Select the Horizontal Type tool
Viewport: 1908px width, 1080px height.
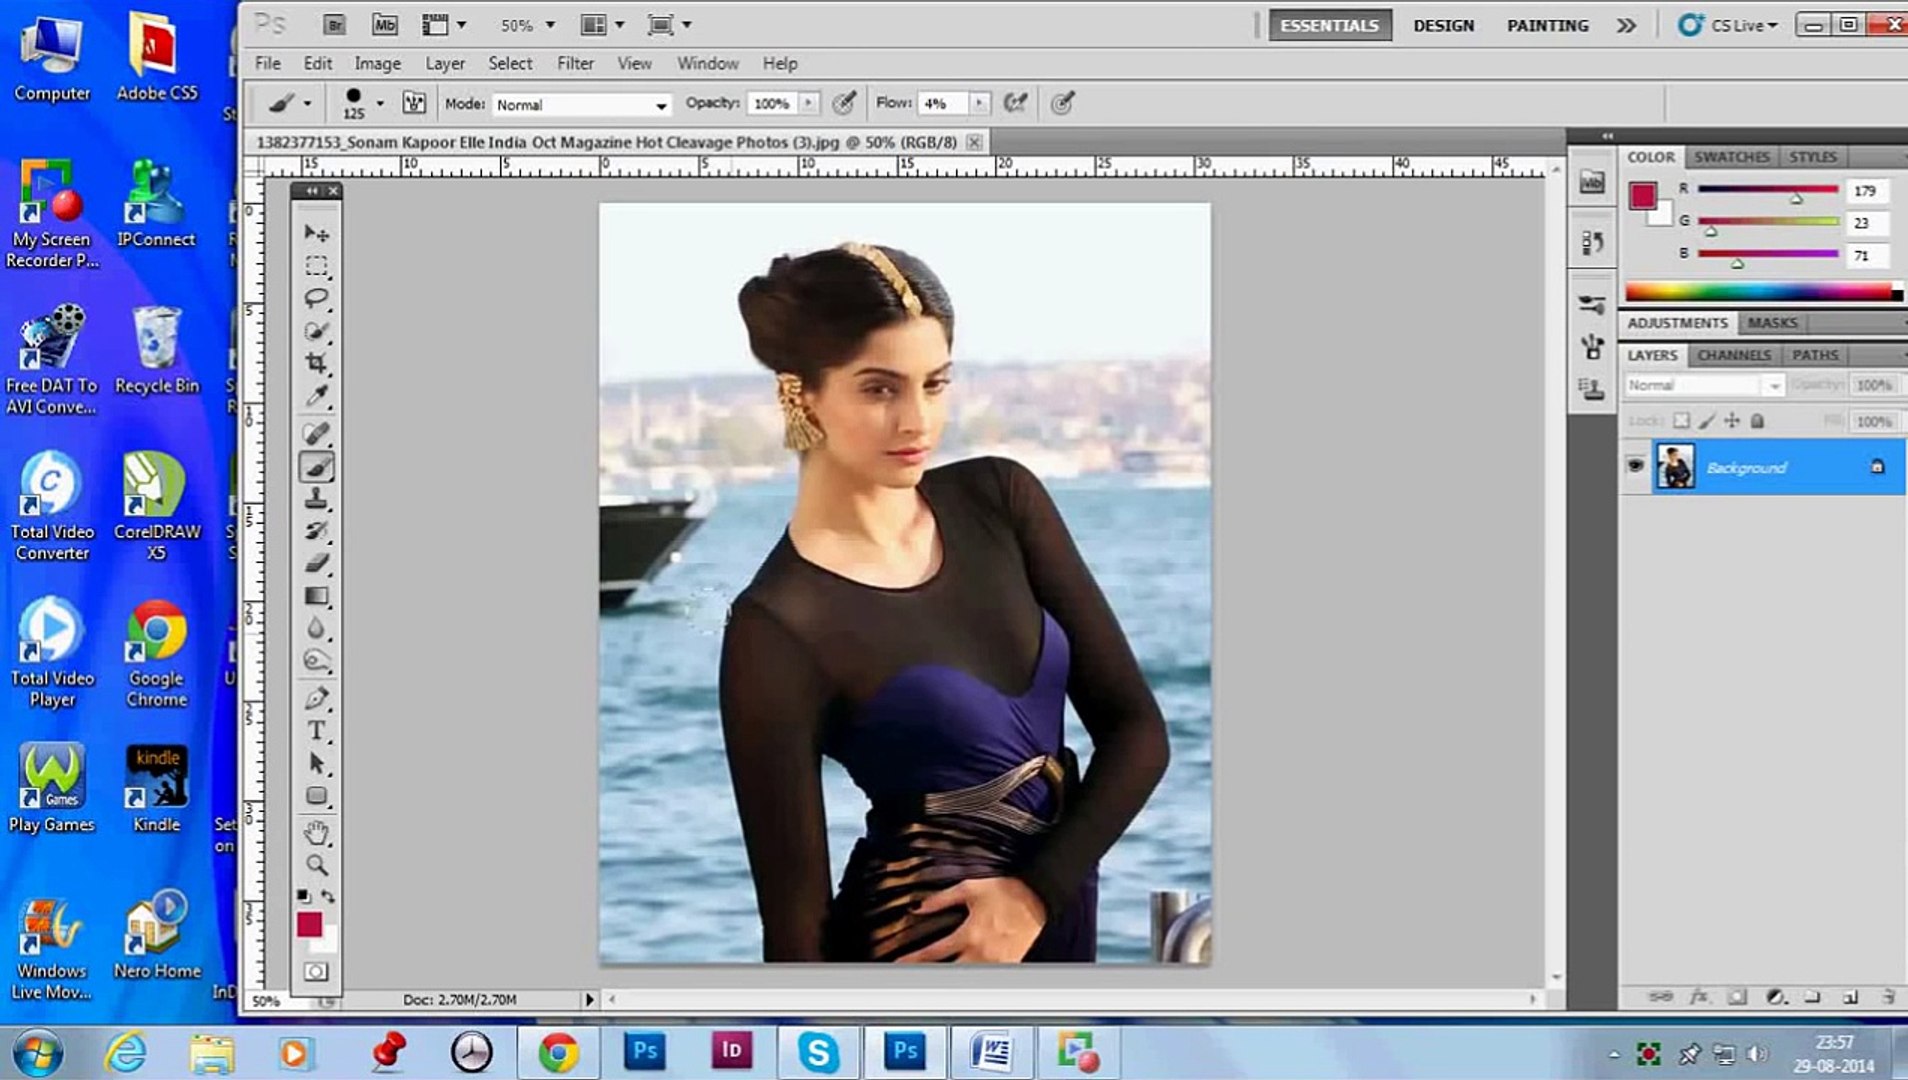(x=316, y=731)
